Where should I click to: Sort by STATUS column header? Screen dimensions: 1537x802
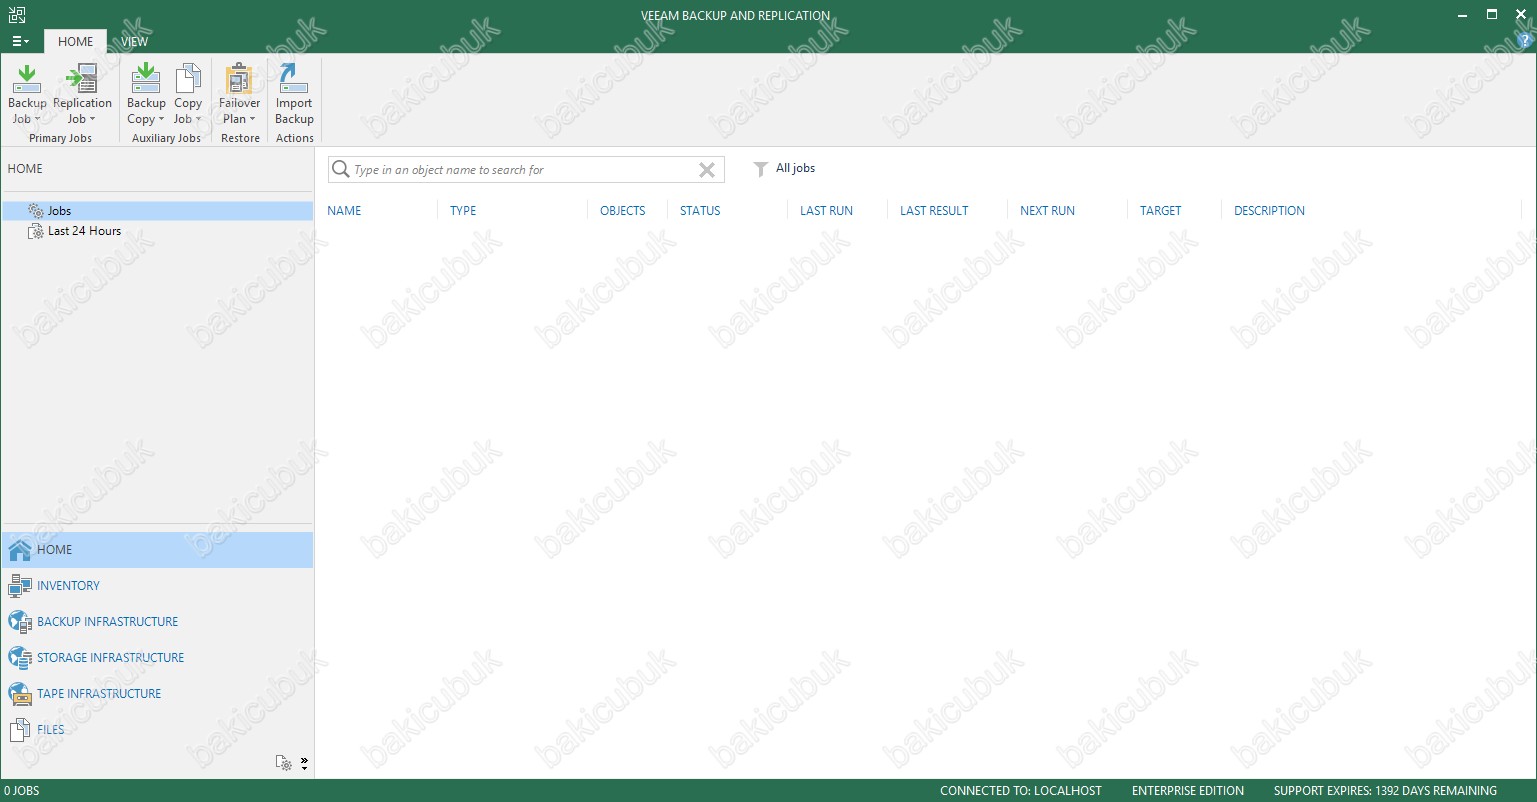pyautogui.click(x=700, y=211)
